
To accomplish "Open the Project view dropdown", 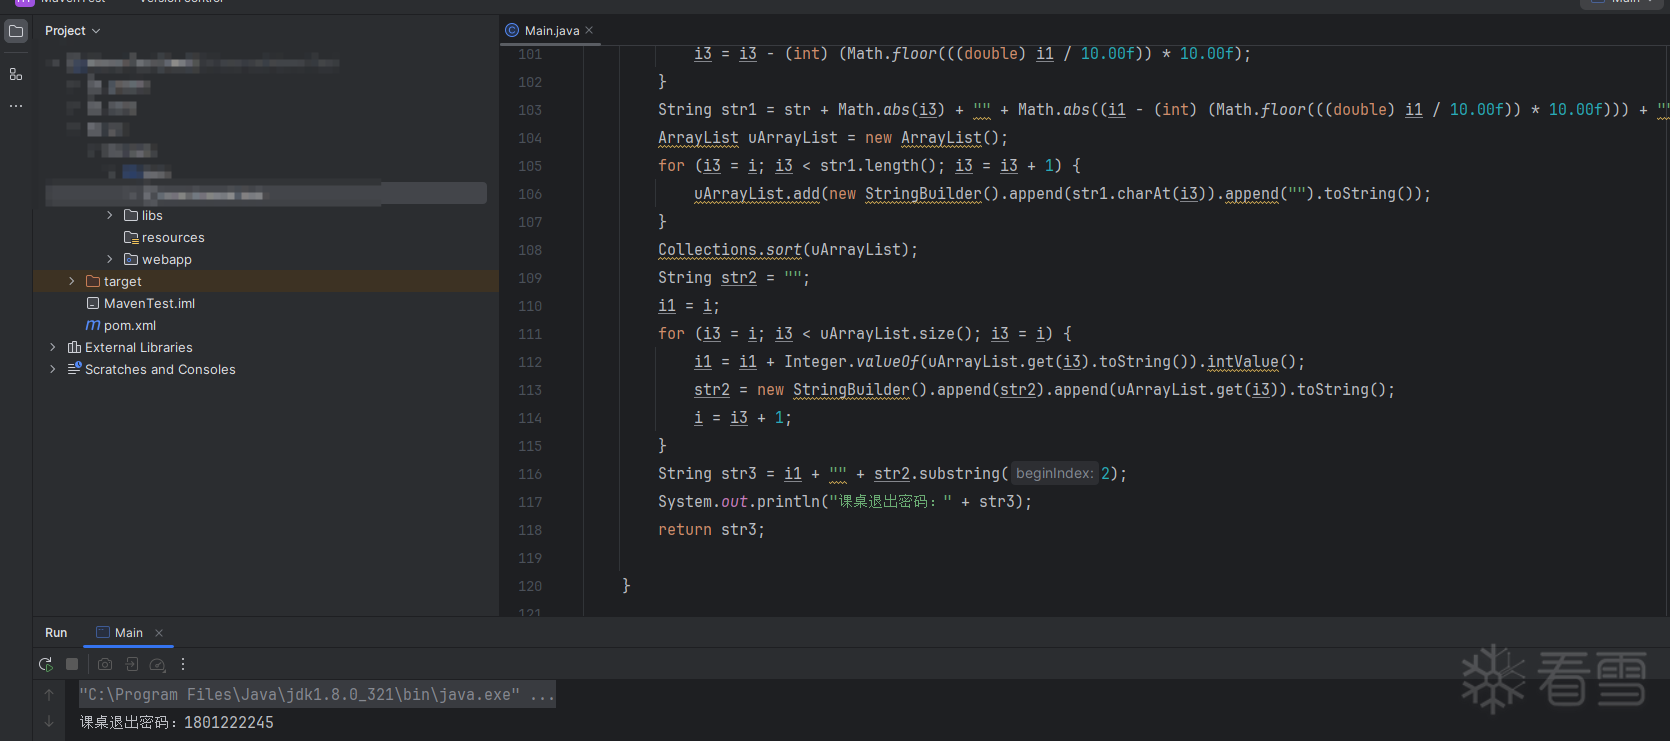I will (73, 31).
